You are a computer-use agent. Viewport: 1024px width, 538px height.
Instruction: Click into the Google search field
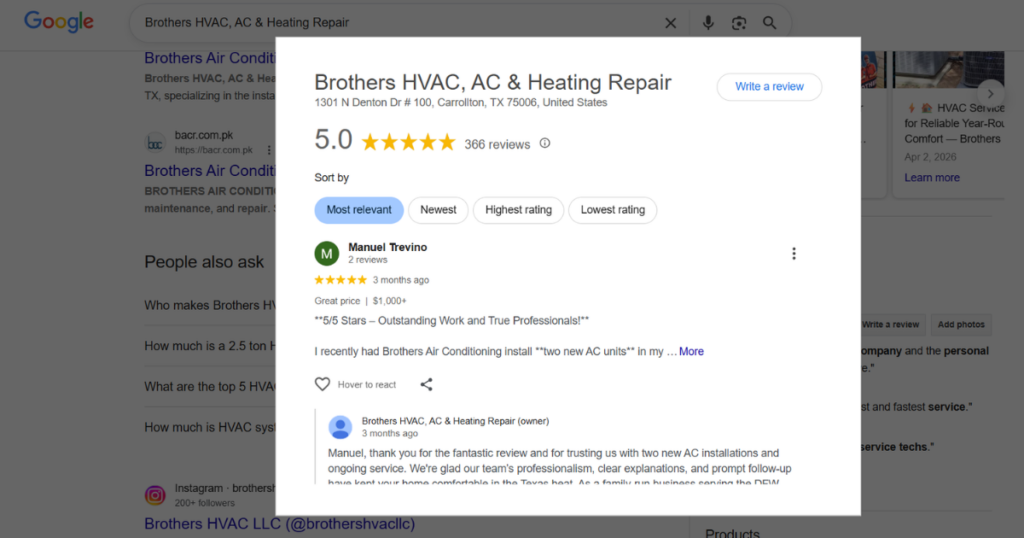(400, 23)
